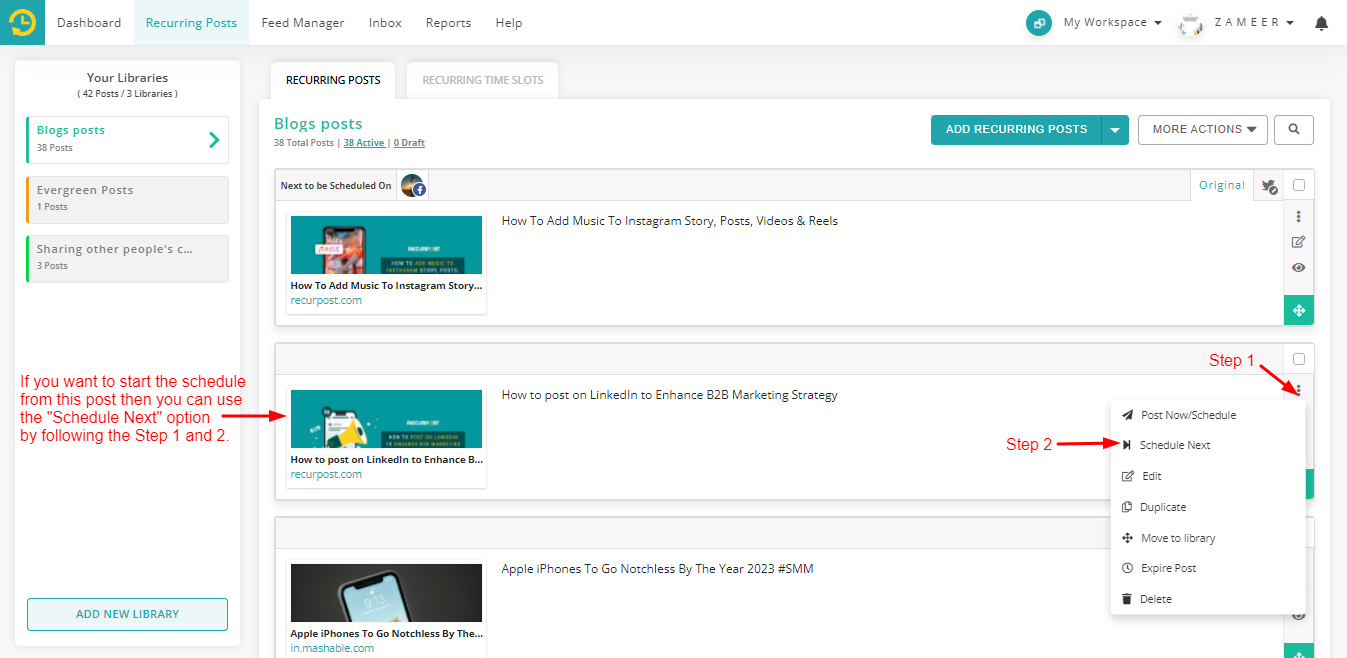This screenshot has width=1347, height=658.
Task: Open the notifications bell
Action: [1322, 23]
